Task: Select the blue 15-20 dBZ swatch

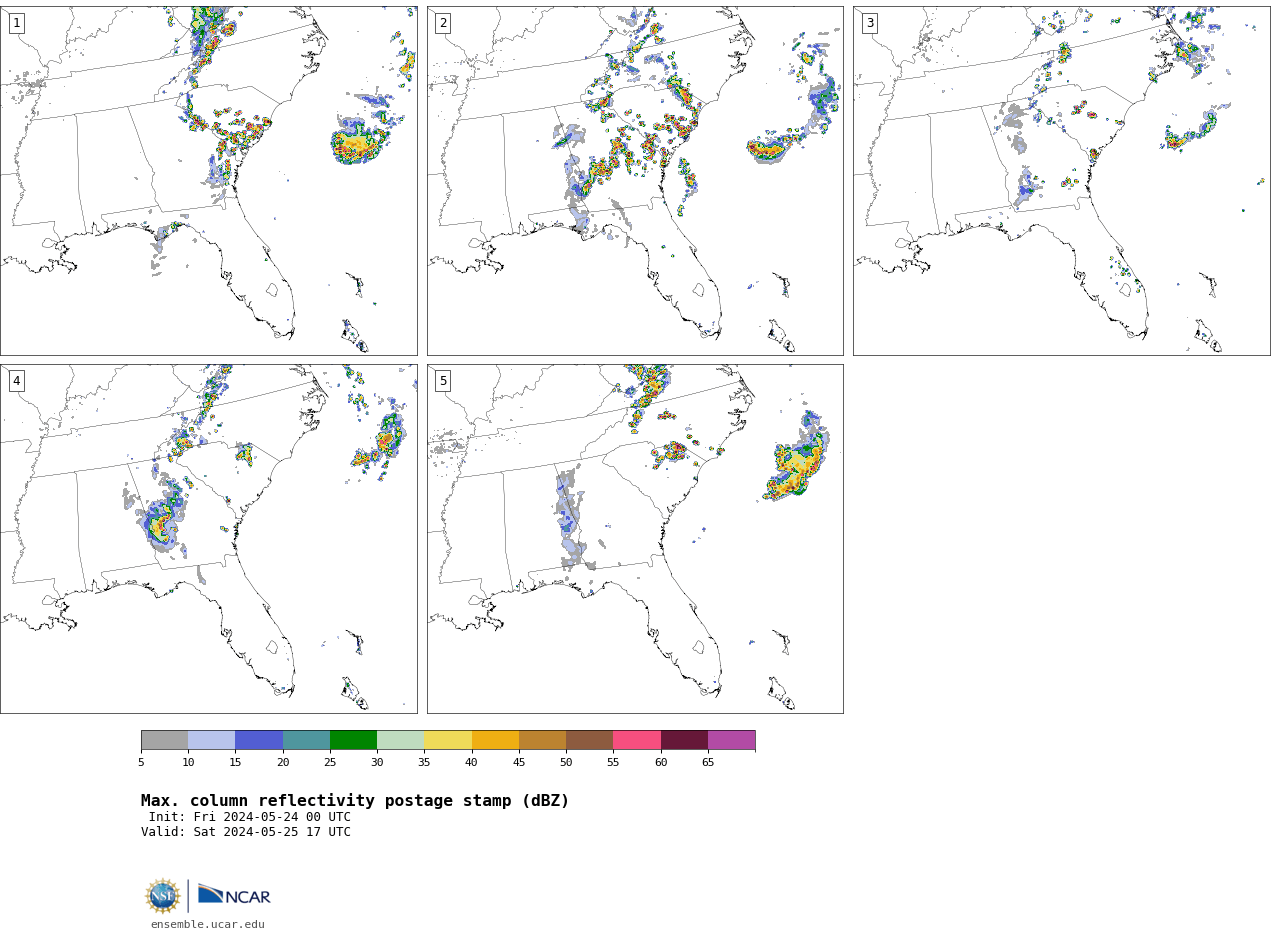Action: (x=259, y=740)
